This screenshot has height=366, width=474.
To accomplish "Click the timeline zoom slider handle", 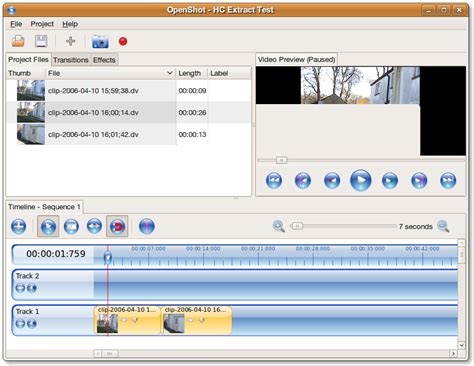I will pyautogui.click(x=297, y=226).
